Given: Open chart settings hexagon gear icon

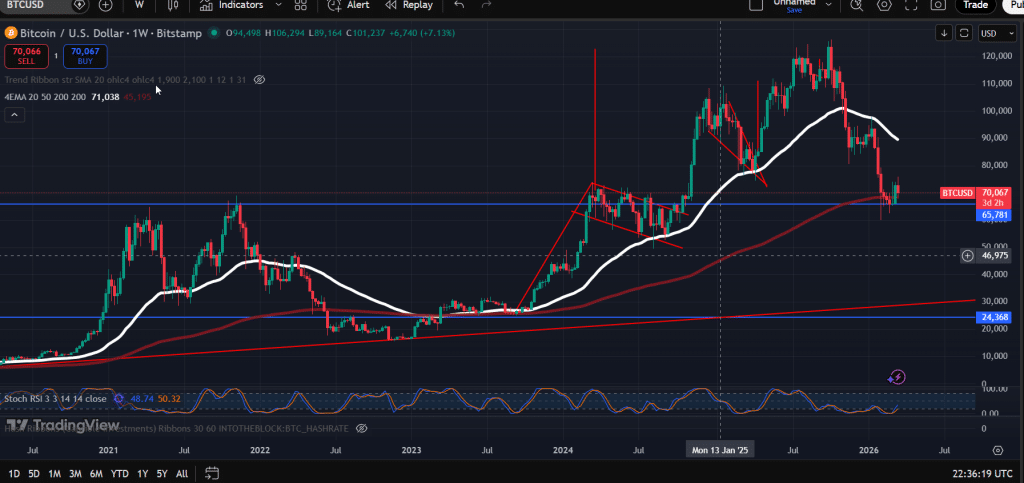Looking at the screenshot, I should [x=884, y=5].
